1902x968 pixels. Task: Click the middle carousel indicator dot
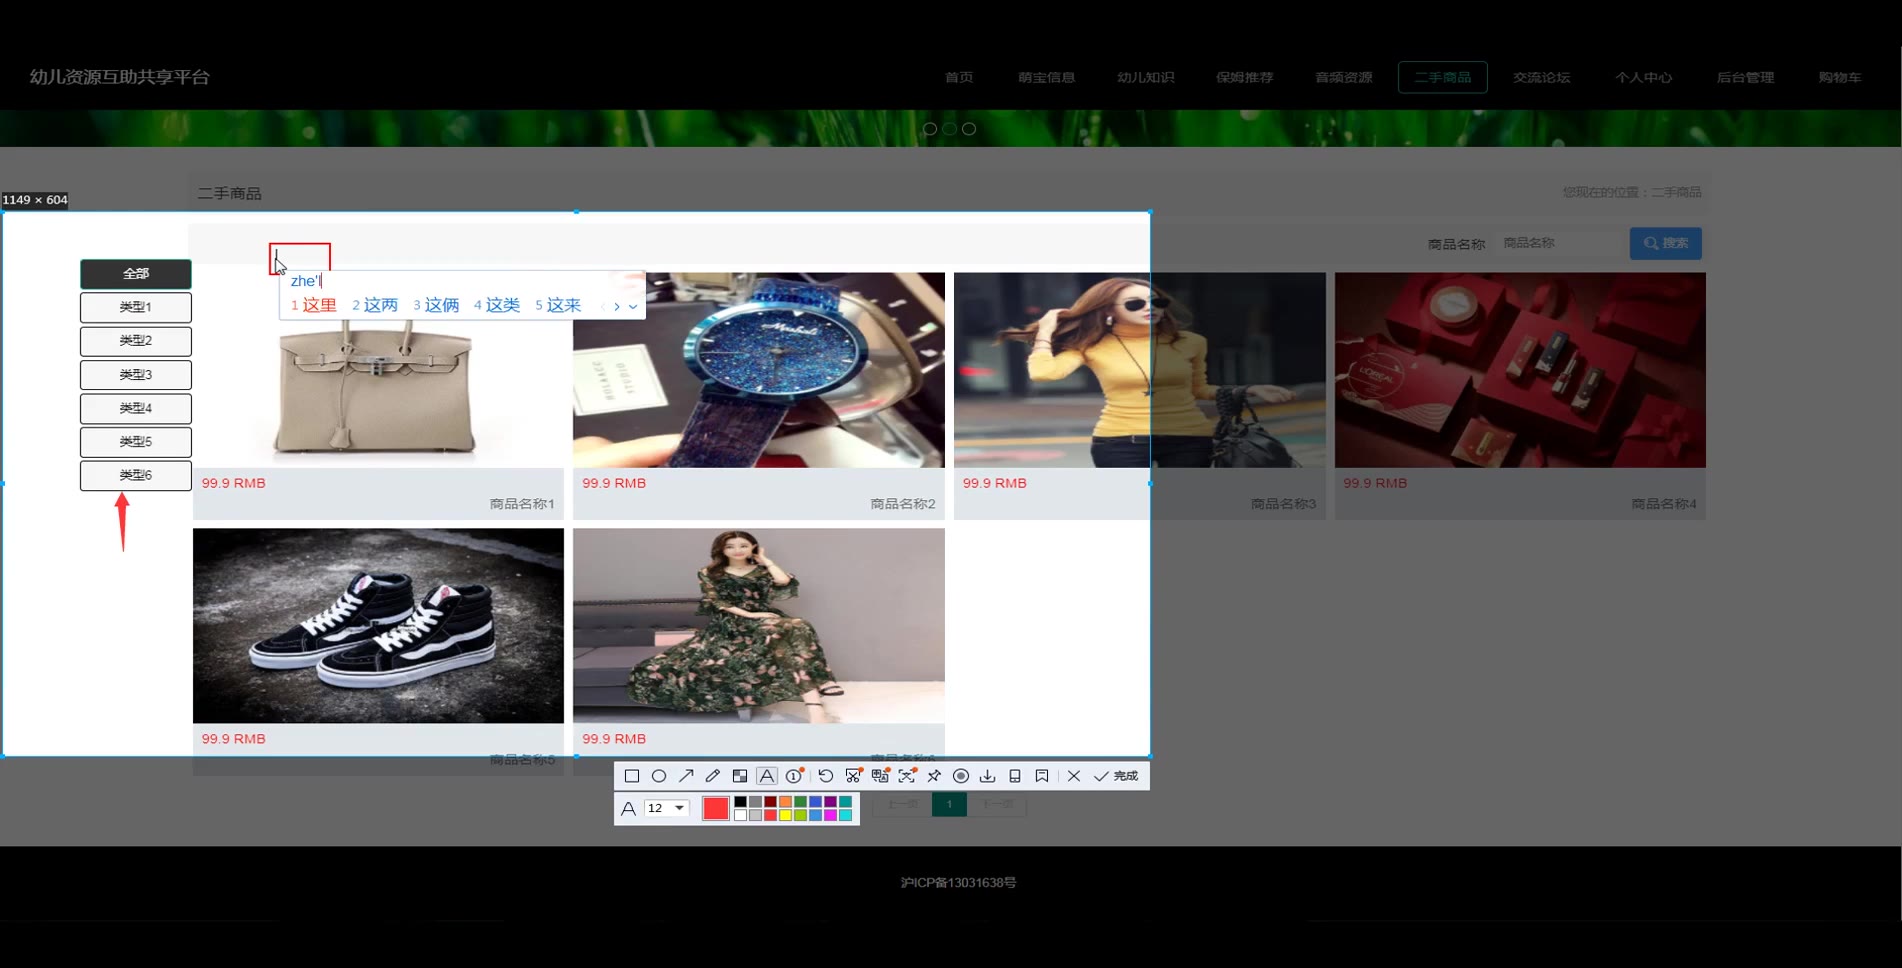(x=949, y=129)
